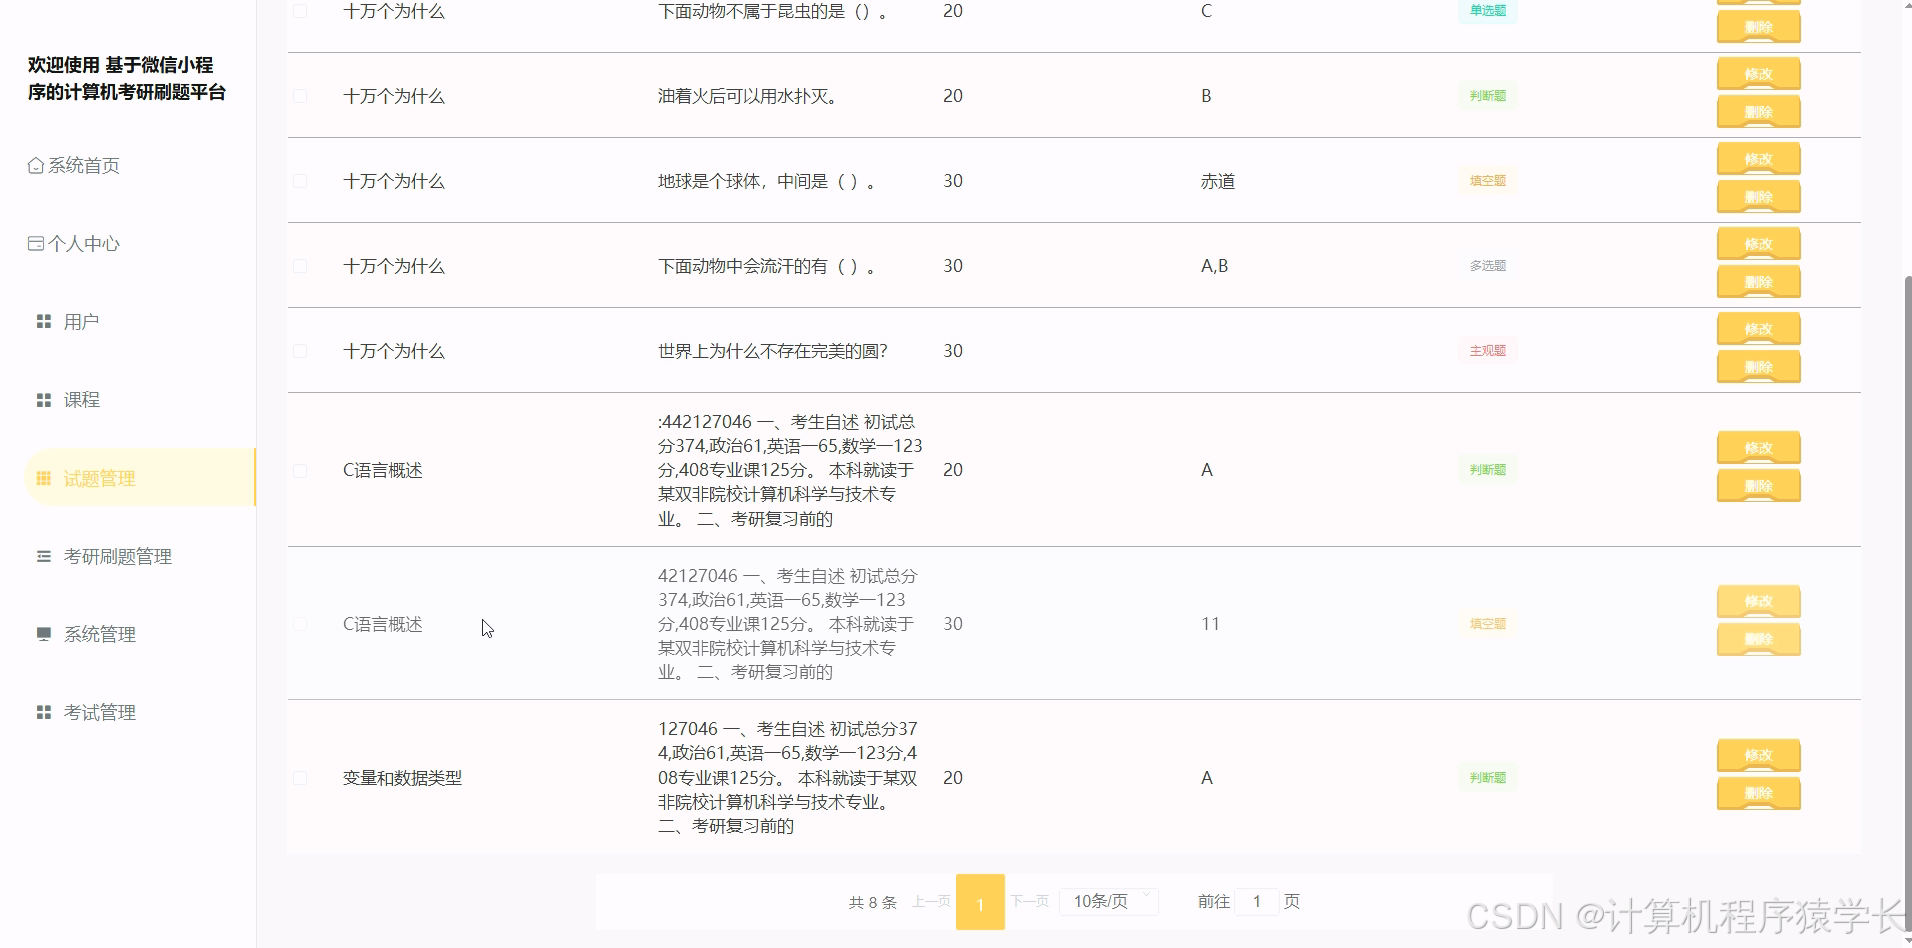Viewport: 1912px width, 948px height.
Task: Tick checkbox for C语言概述 row with answer 11
Action: (x=300, y=624)
